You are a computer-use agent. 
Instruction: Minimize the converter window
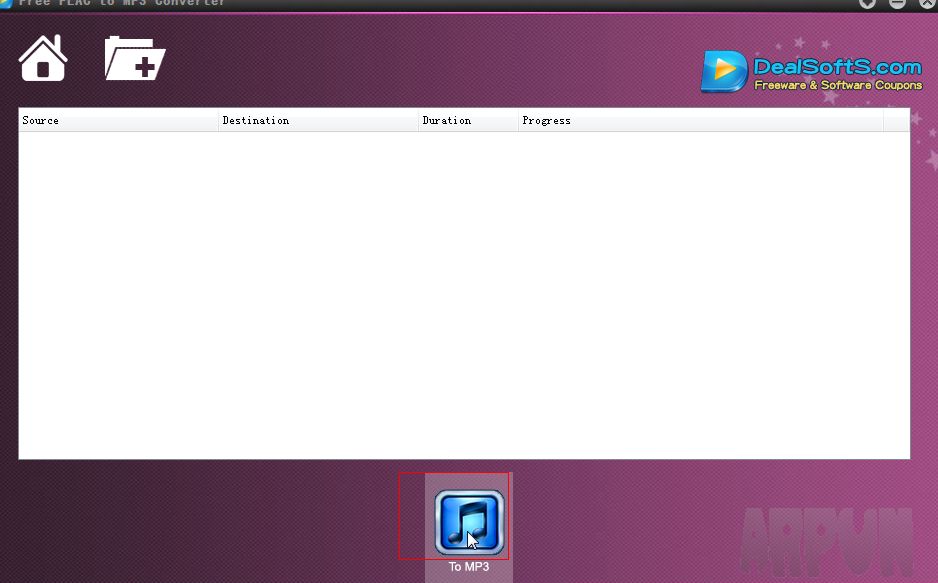pyautogui.click(x=897, y=3)
